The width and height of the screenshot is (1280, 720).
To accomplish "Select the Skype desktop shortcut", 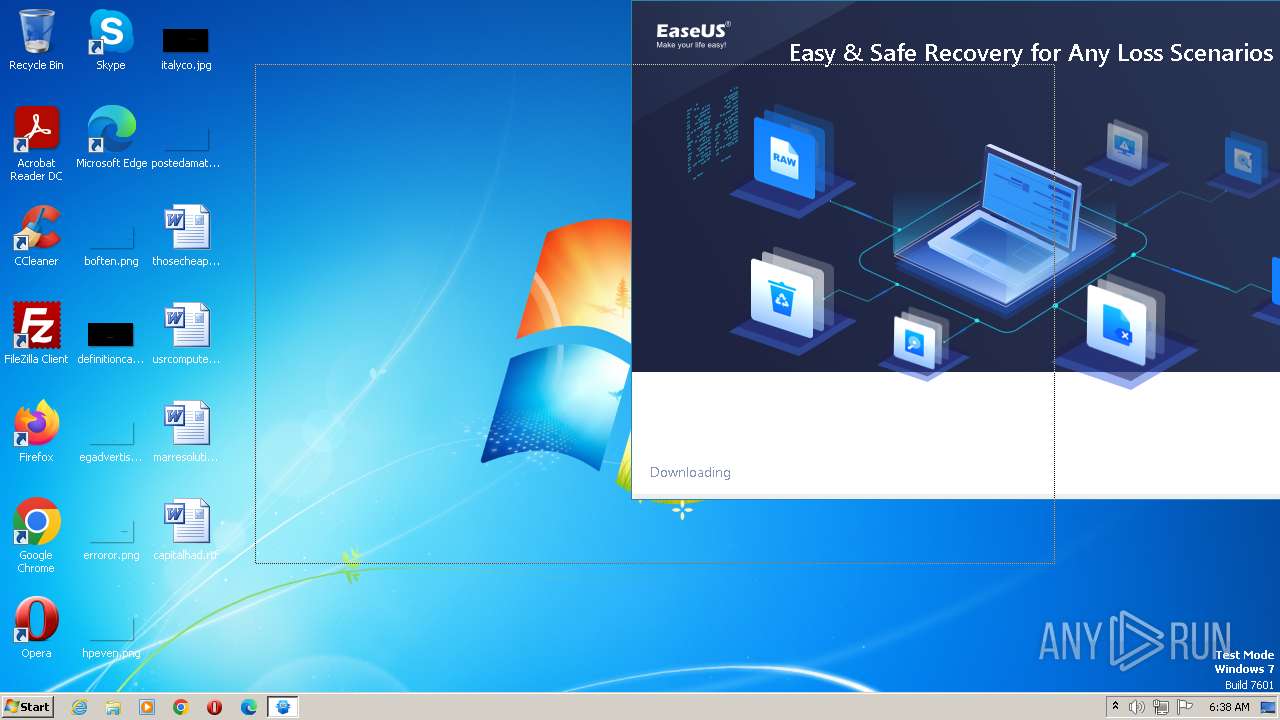I will pos(110,40).
